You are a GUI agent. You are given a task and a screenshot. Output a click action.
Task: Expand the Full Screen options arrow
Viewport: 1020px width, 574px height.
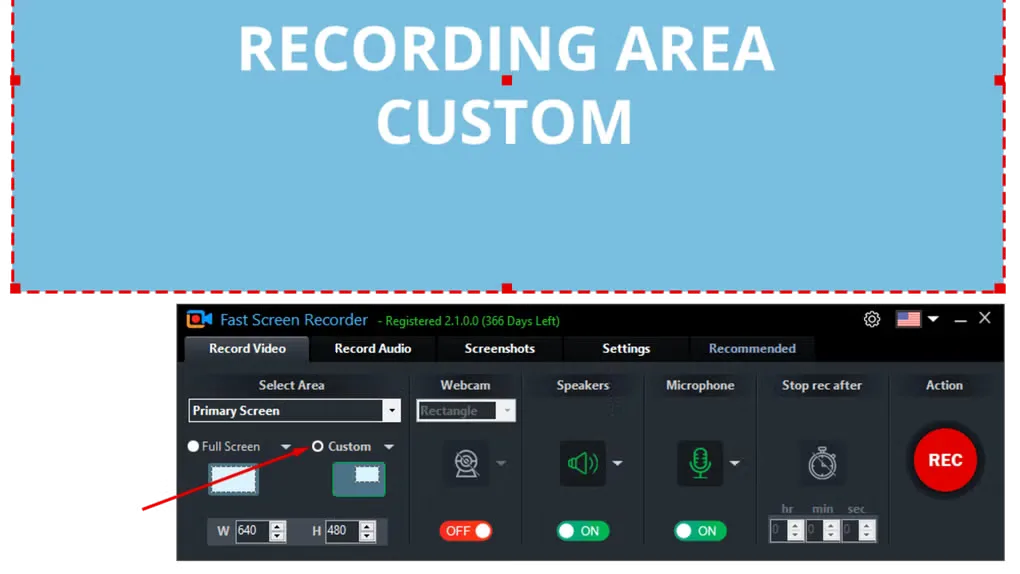tap(286, 447)
